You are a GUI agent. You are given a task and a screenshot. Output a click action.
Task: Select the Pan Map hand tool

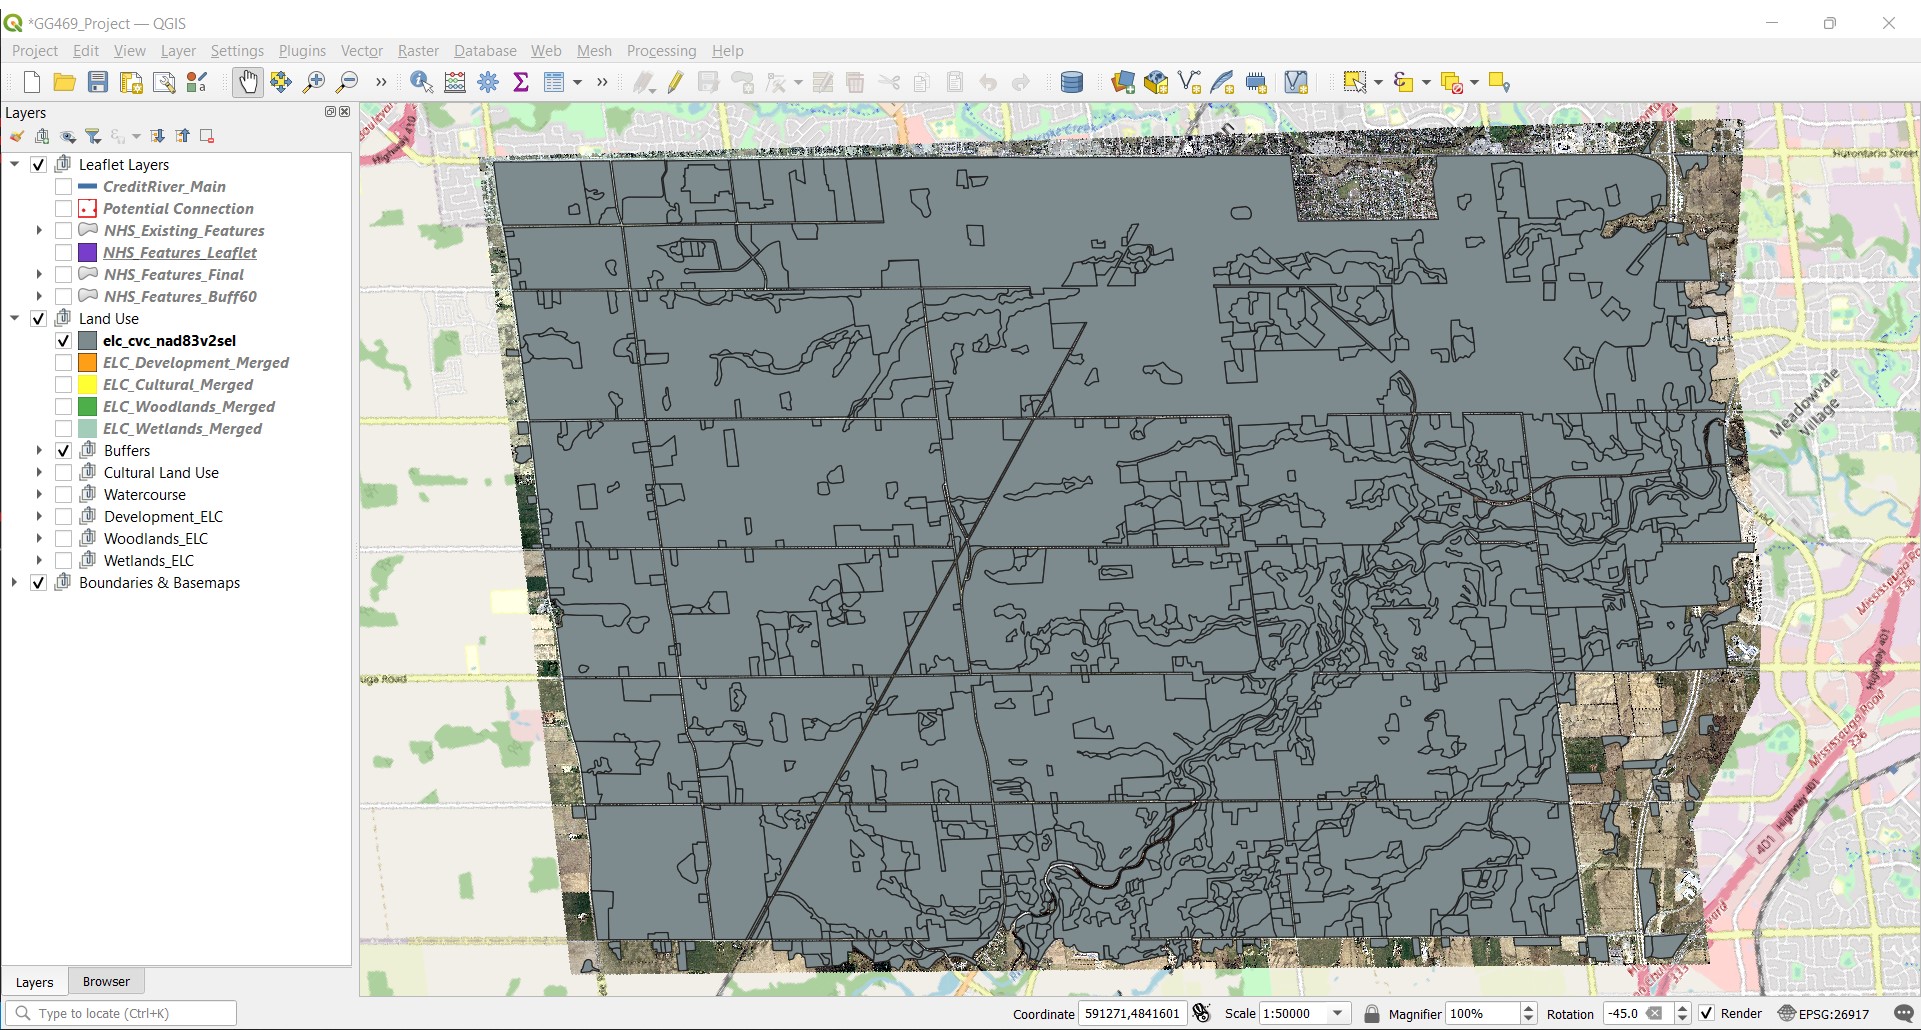[x=247, y=83]
